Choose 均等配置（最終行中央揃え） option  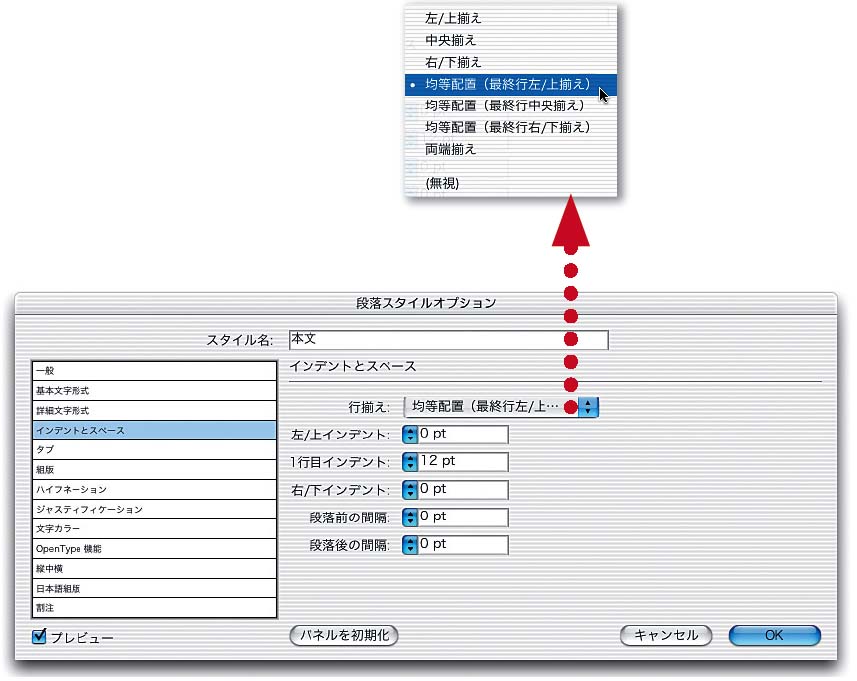(x=510, y=105)
